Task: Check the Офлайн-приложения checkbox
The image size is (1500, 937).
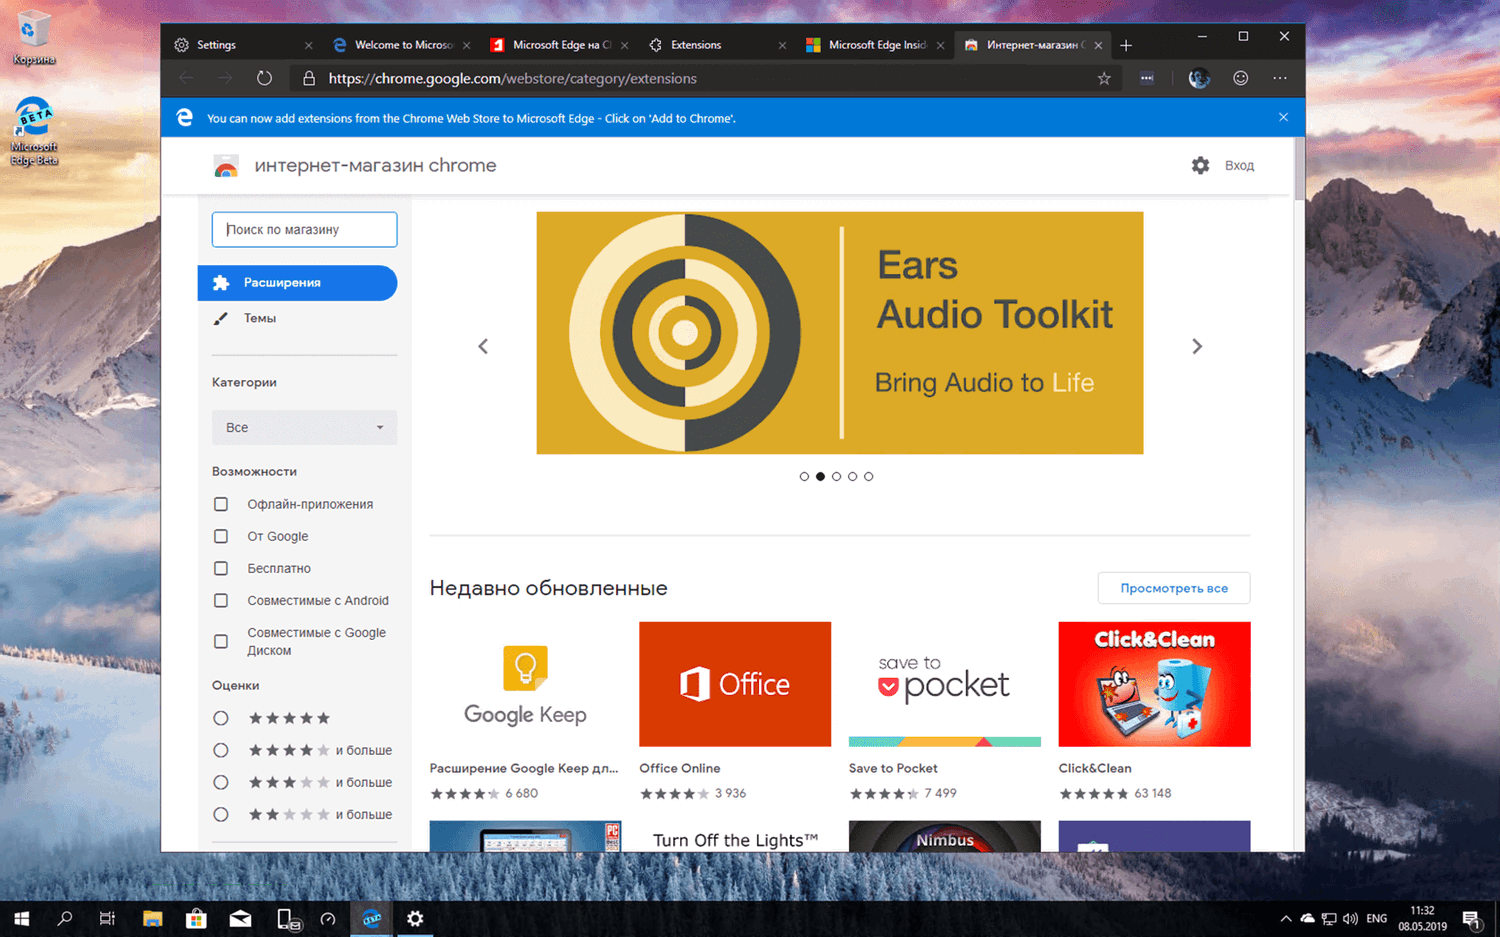Action: point(221,504)
